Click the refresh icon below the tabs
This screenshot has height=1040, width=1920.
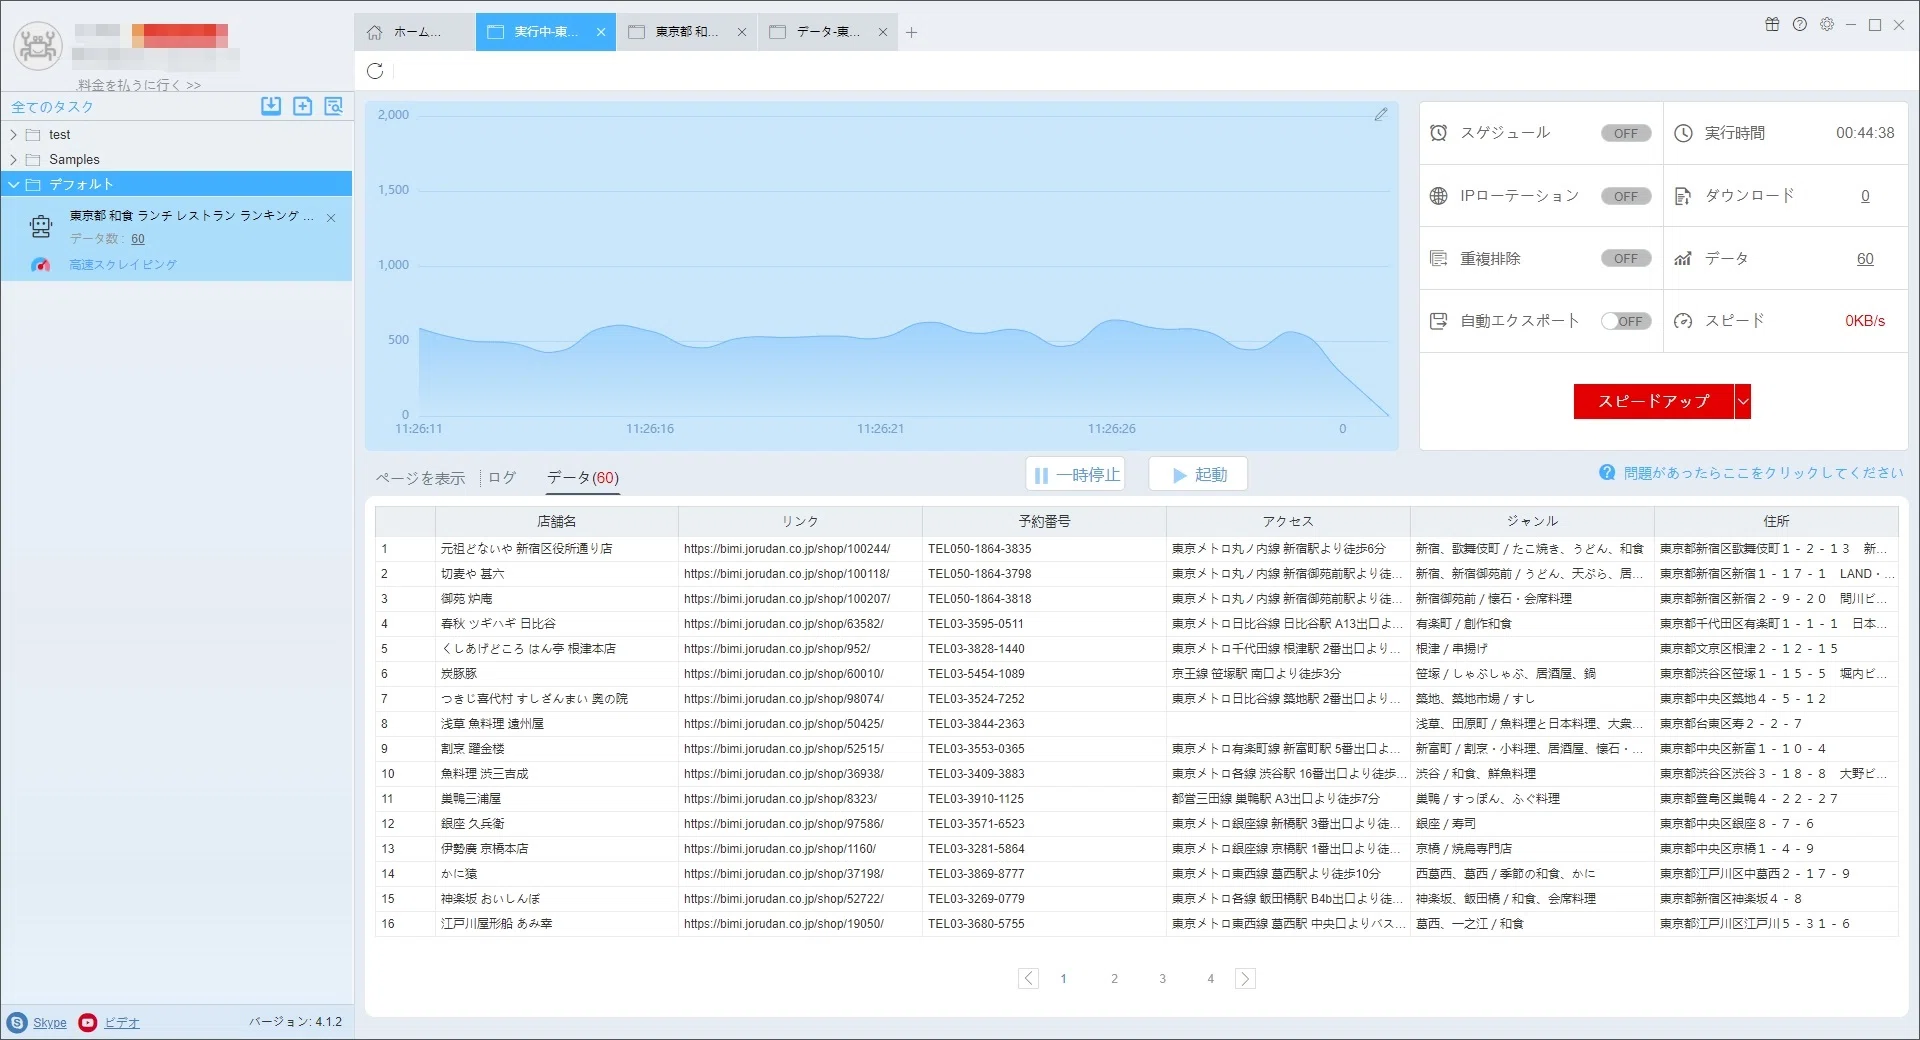[375, 71]
